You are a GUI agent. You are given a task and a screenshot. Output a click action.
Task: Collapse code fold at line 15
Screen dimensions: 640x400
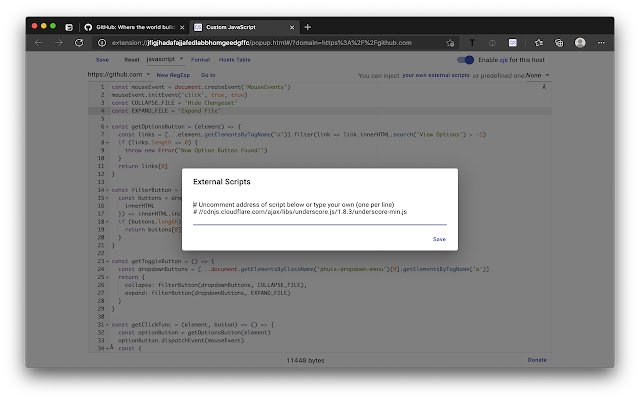[107, 198]
